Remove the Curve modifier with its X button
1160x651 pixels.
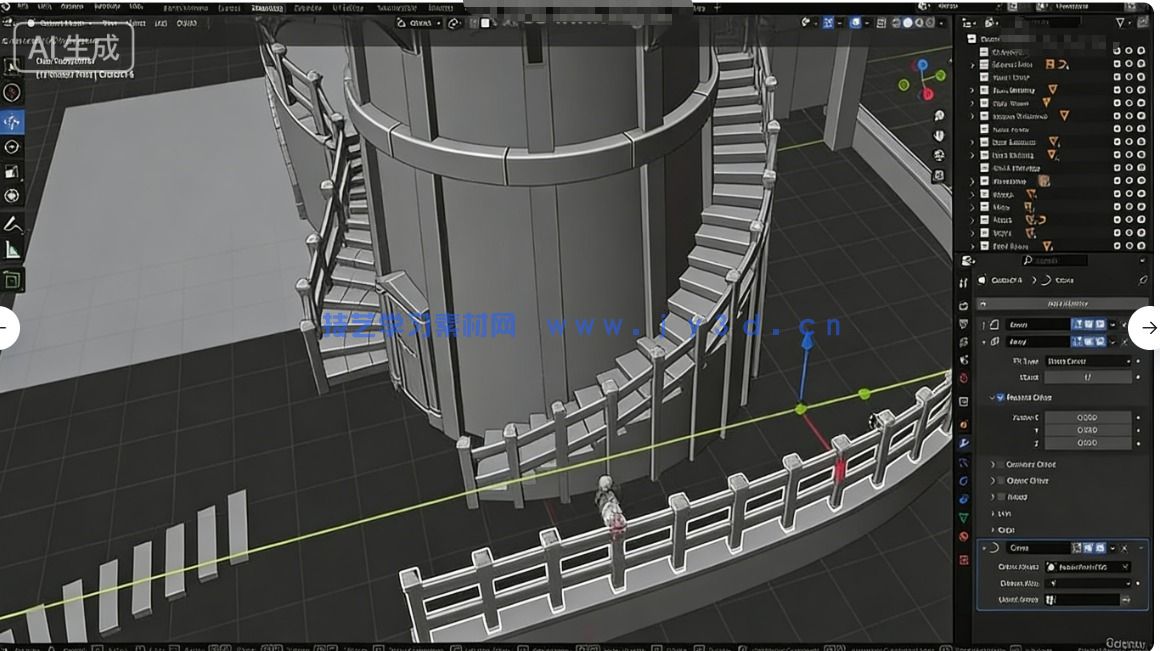1122,547
